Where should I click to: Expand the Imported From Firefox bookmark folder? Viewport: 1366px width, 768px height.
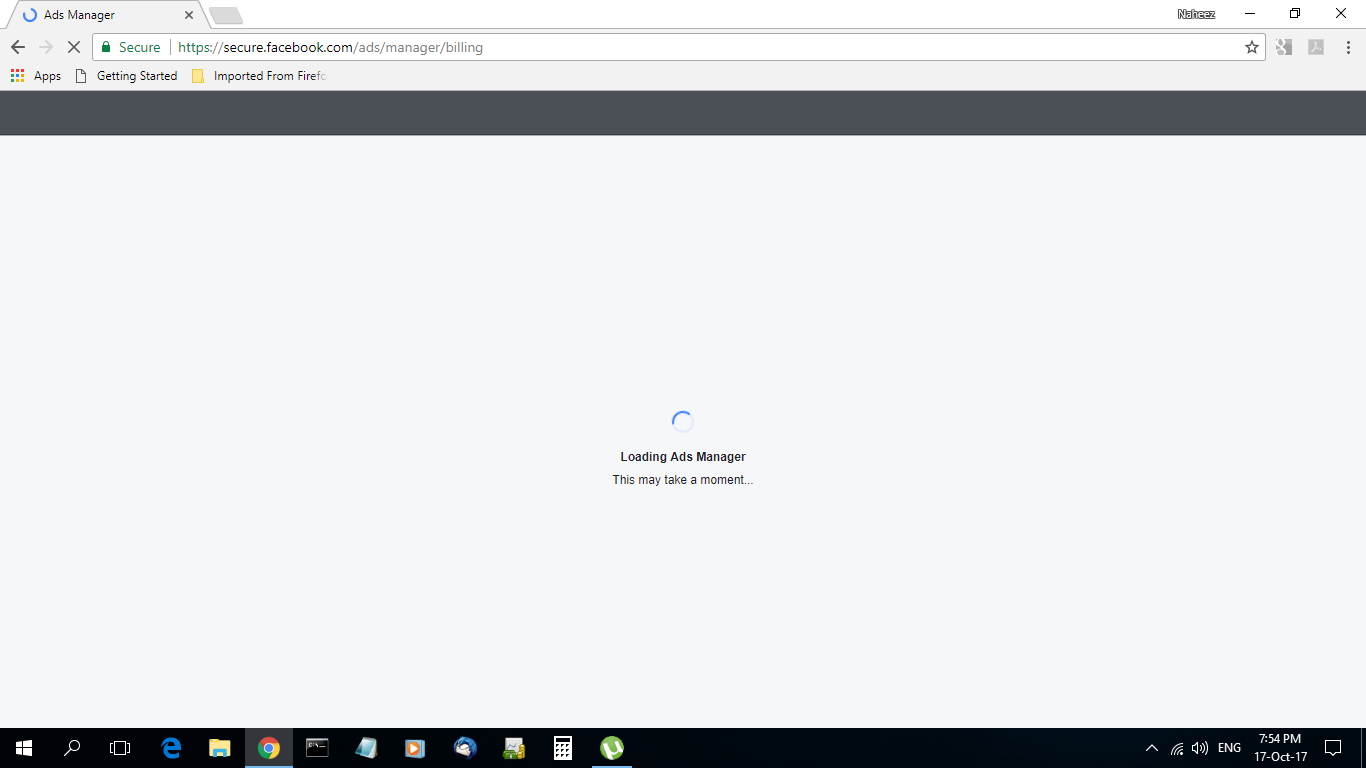tap(259, 76)
